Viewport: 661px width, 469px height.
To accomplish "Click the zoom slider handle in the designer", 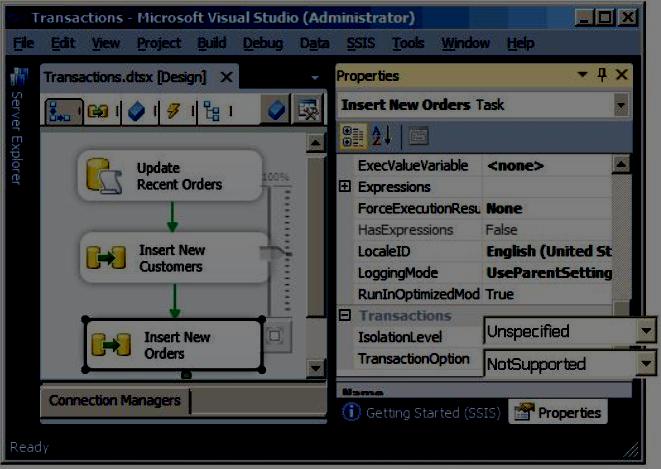I will click(x=276, y=252).
